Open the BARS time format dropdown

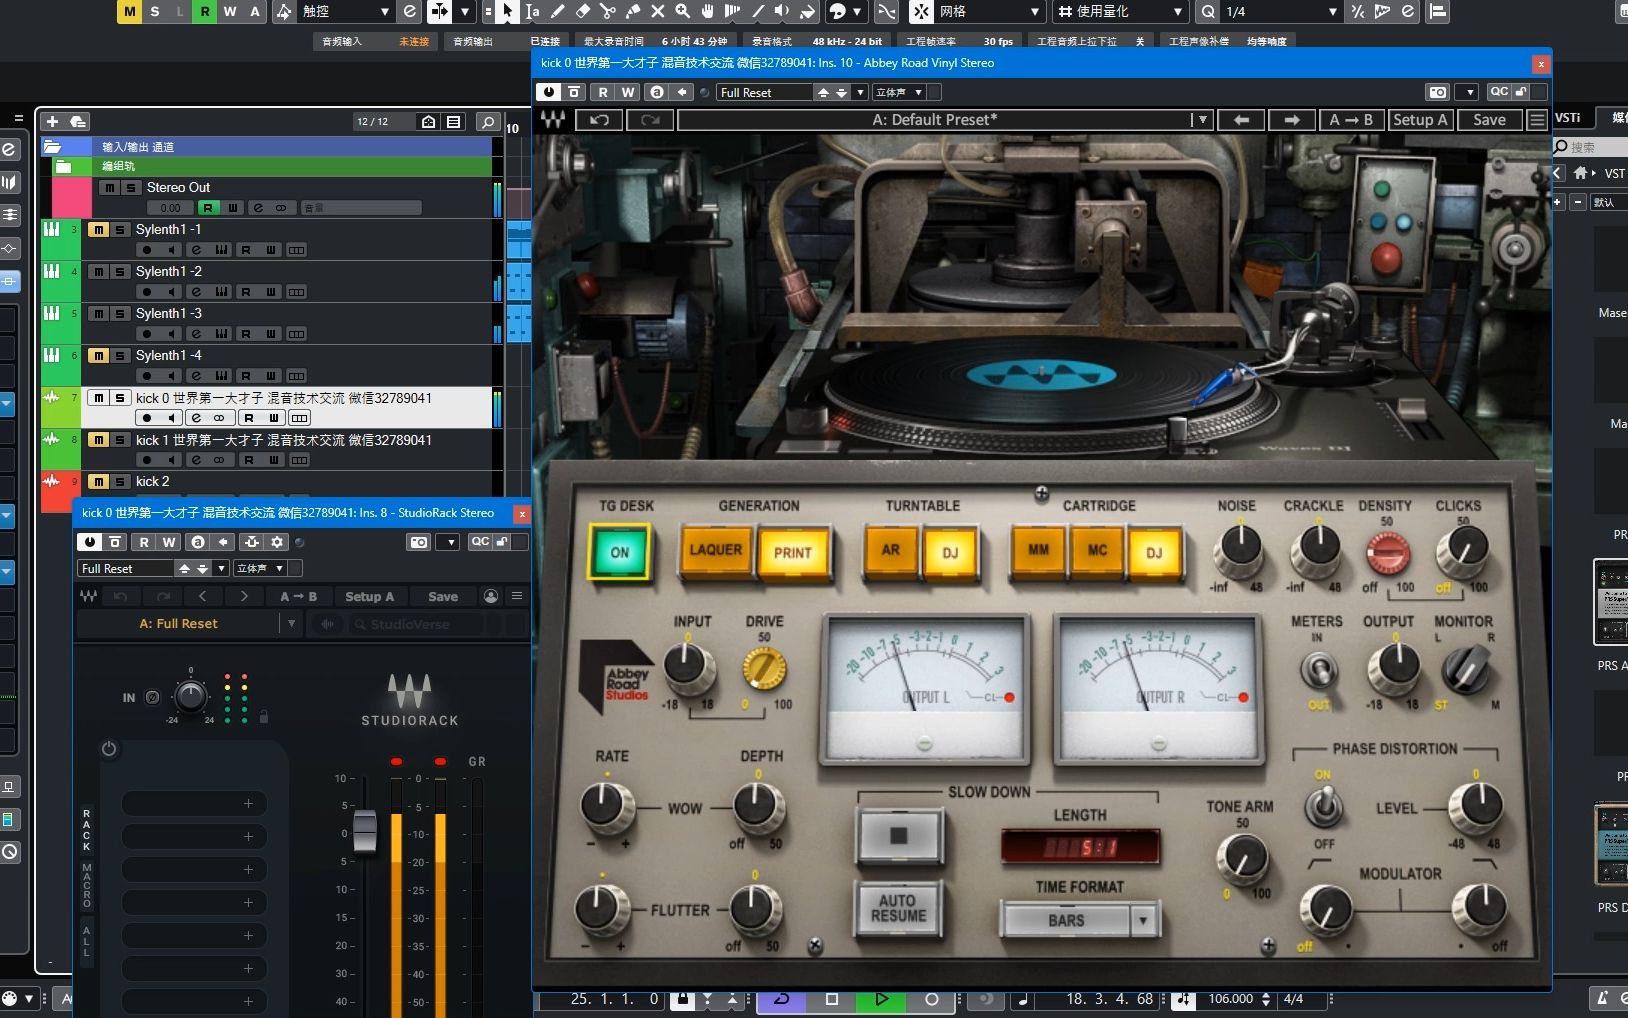pos(1143,920)
